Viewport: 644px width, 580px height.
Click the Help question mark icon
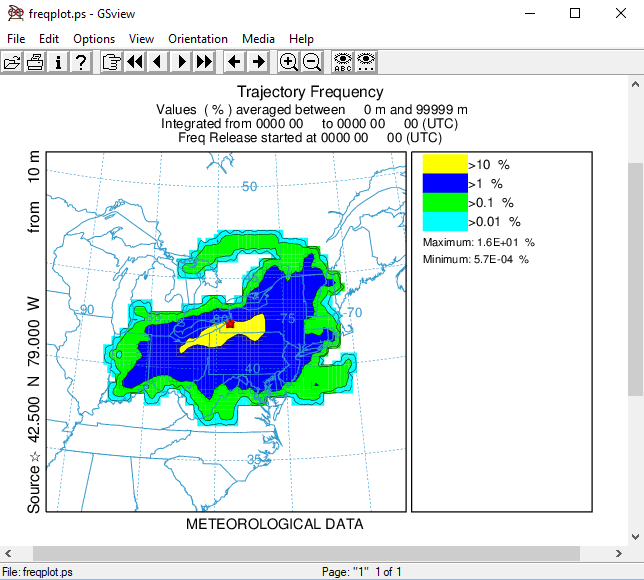pos(81,62)
